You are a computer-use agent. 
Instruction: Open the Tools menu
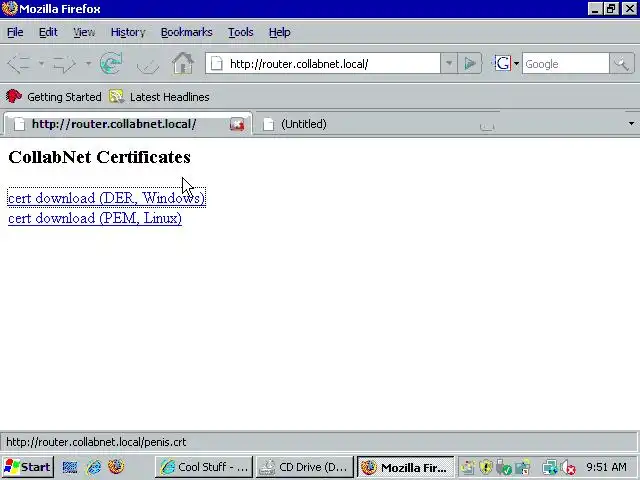click(240, 32)
